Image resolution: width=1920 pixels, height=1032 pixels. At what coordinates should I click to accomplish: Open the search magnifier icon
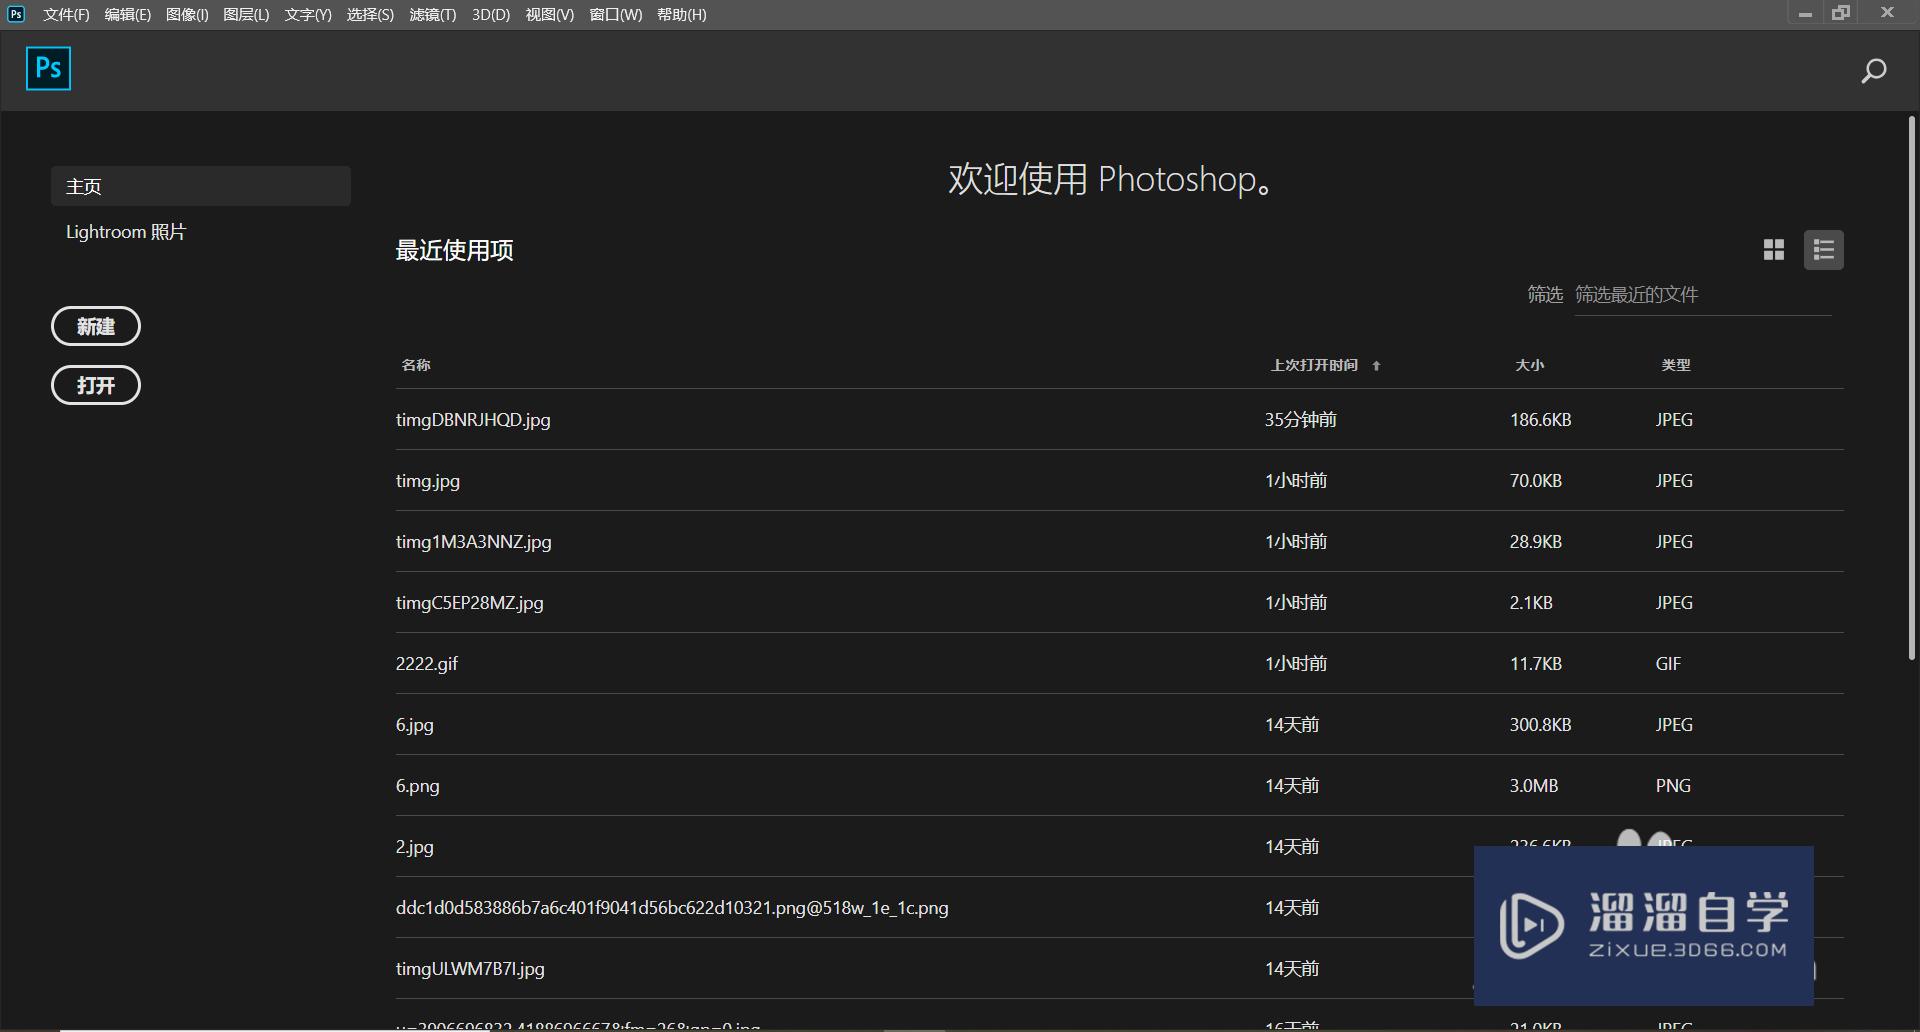tap(1873, 71)
